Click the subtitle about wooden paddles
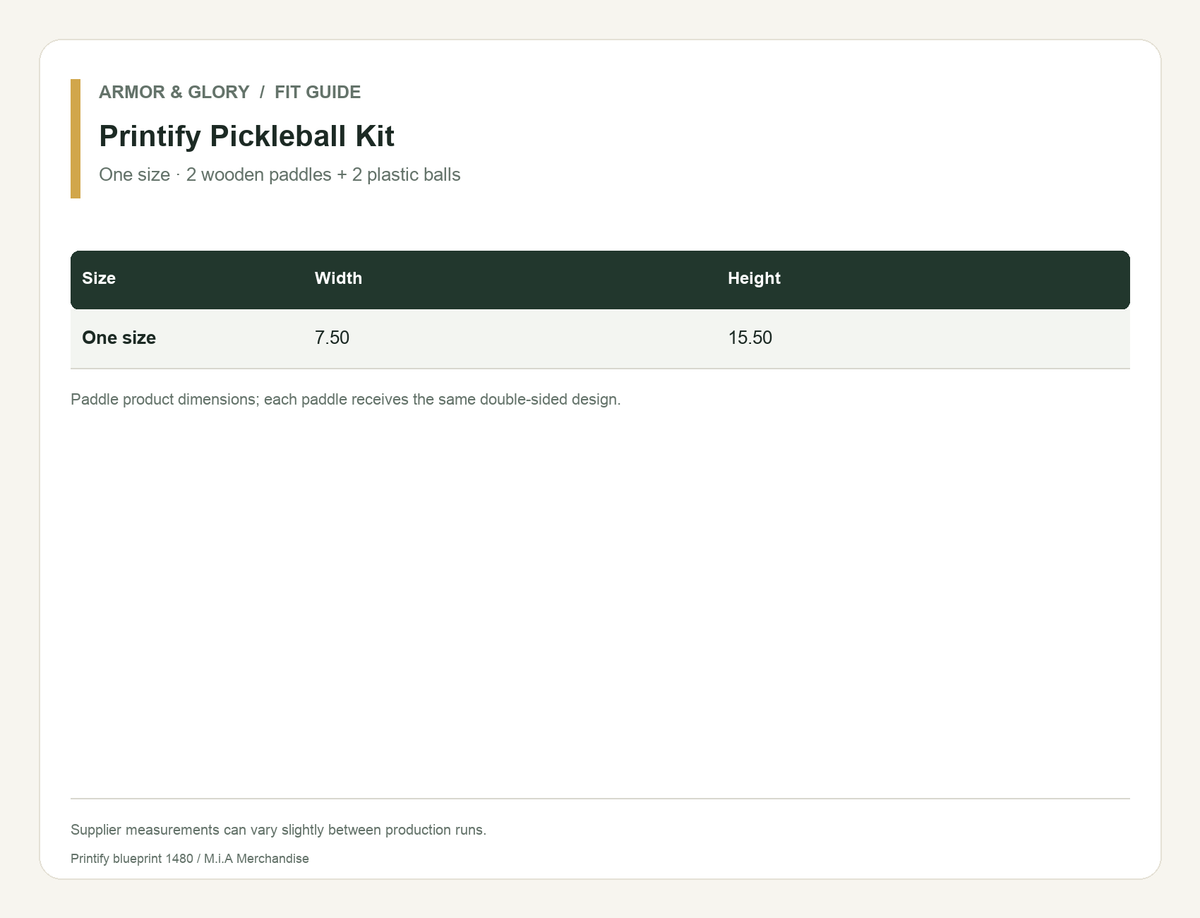The height and width of the screenshot is (918, 1200). (280, 175)
